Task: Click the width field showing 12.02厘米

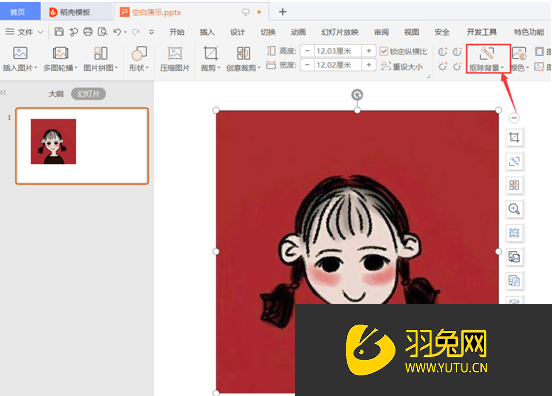Action: pos(337,65)
